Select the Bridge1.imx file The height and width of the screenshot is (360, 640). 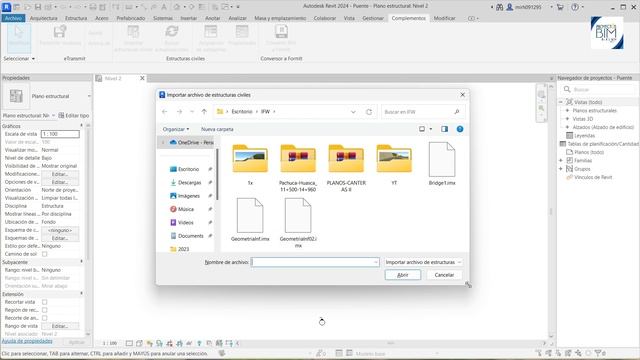pyautogui.click(x=442, y=164)
